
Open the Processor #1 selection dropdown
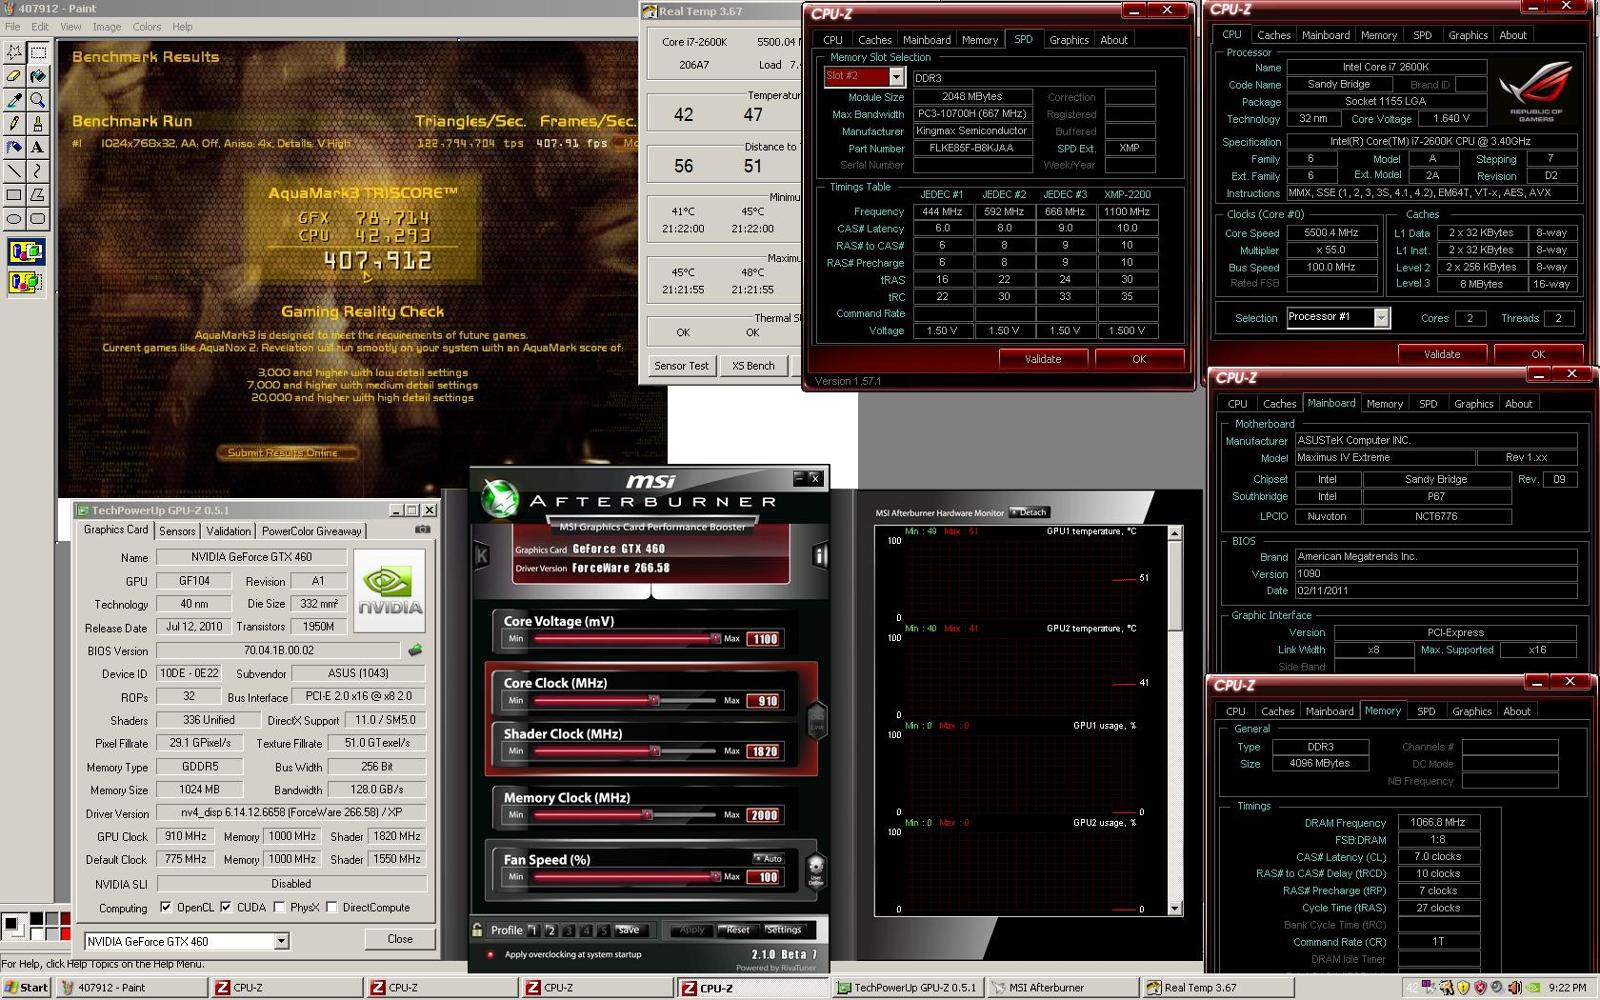1381,317
